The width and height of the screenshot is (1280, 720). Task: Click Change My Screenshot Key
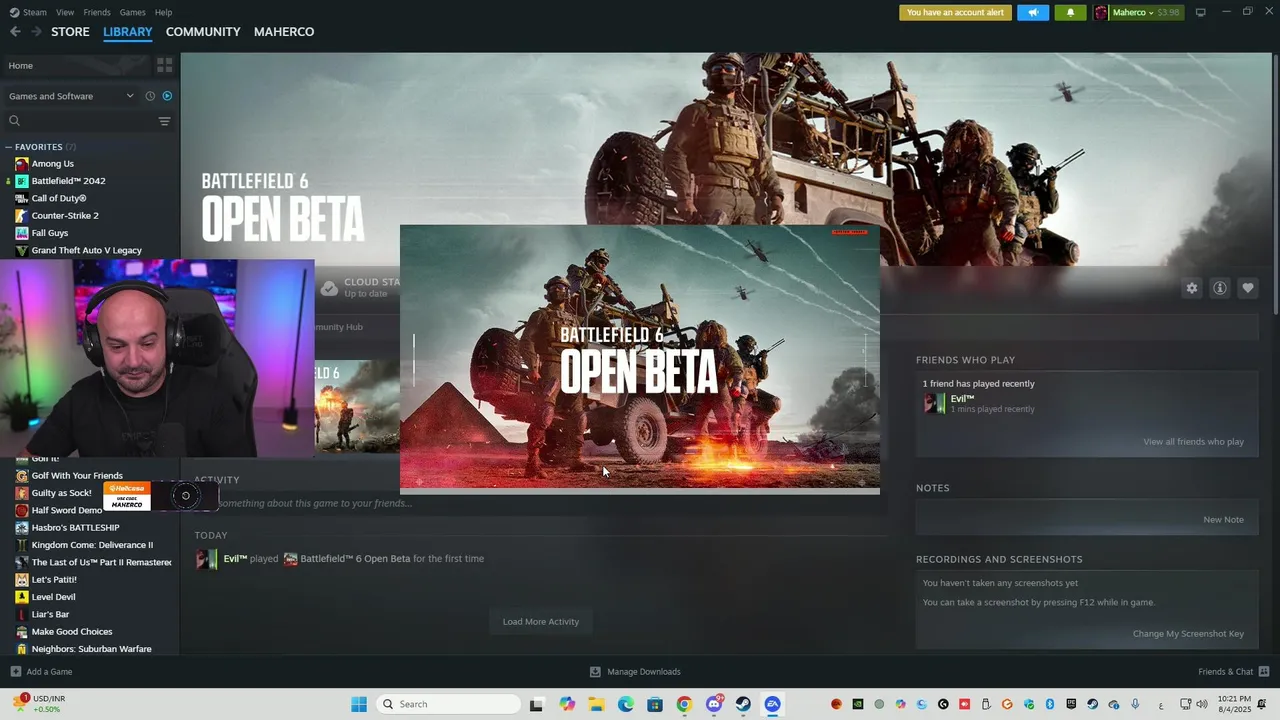pos(1188,634)
